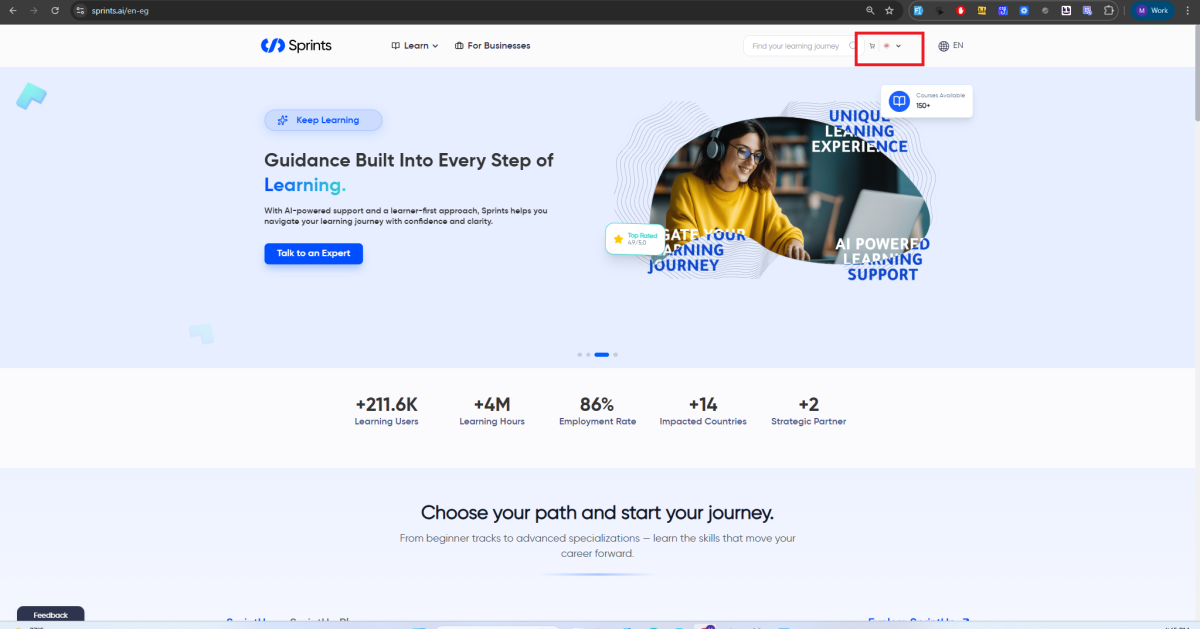Screen dimensions: 1200x629
Task: Expand the Learn menu
Action: 415,46
